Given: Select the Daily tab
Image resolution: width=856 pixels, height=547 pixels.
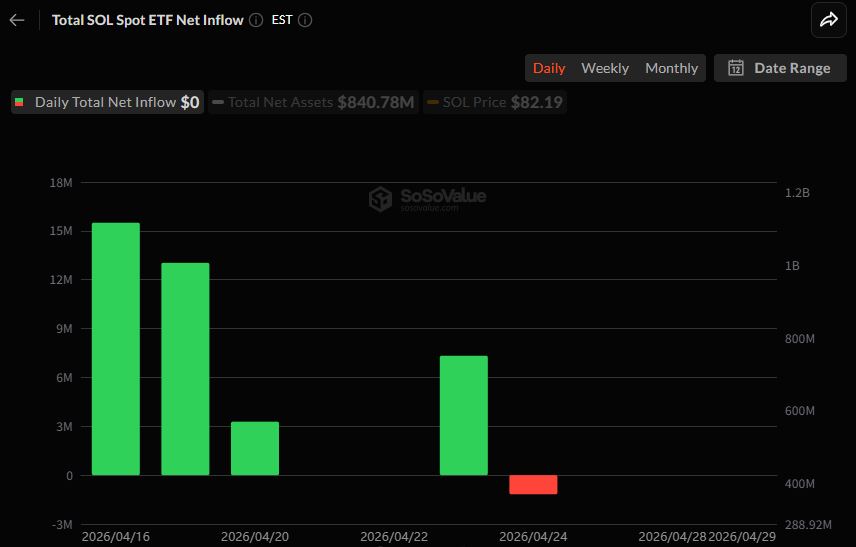Looking at the screenshot, I should pos(549,68).
